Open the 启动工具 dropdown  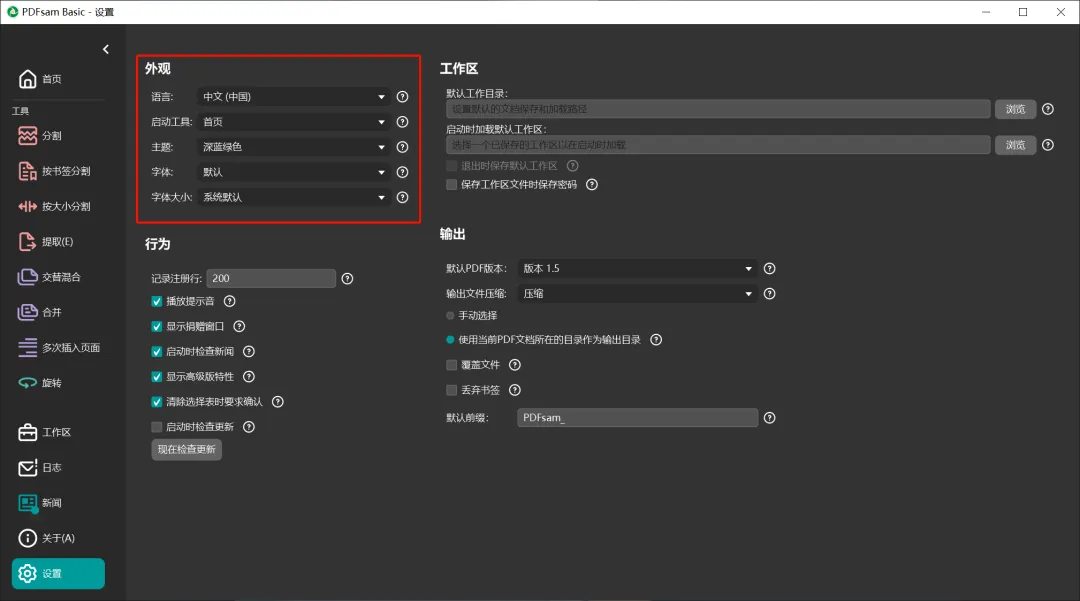click(x=295, y=122)
